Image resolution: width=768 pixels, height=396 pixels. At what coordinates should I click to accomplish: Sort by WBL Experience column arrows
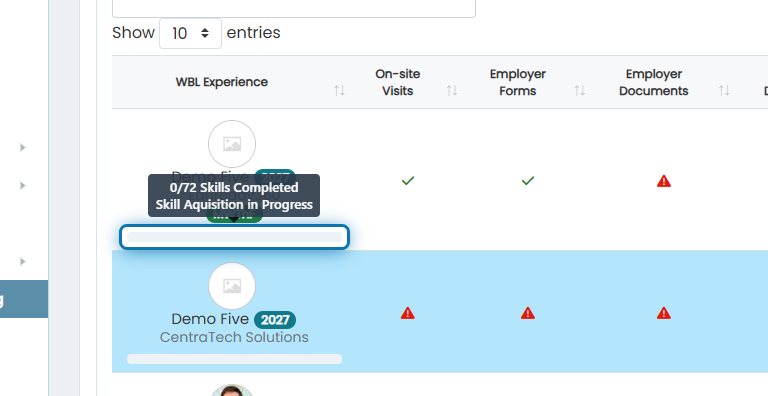click(339, 90)
